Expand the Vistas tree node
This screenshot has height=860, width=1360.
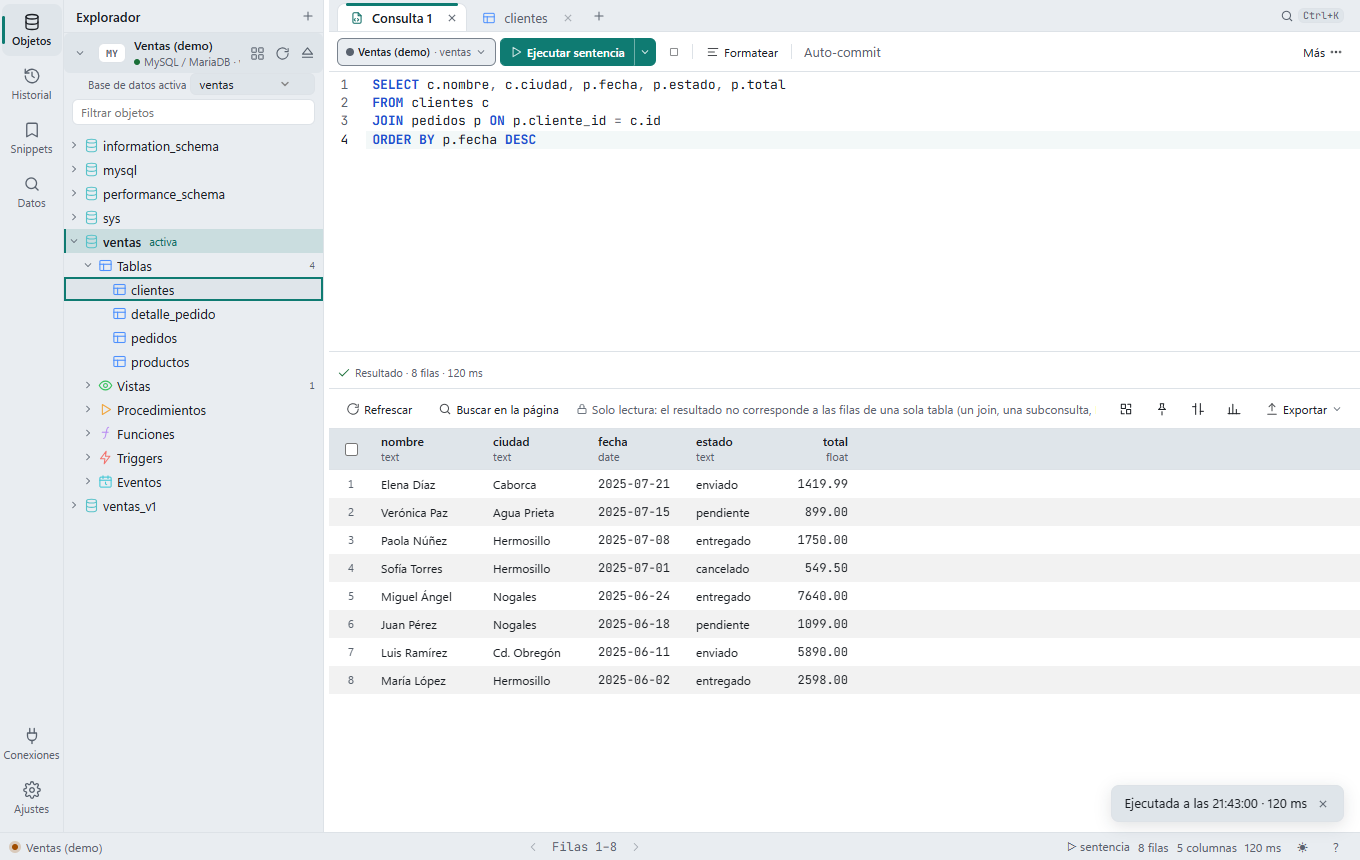88,386
